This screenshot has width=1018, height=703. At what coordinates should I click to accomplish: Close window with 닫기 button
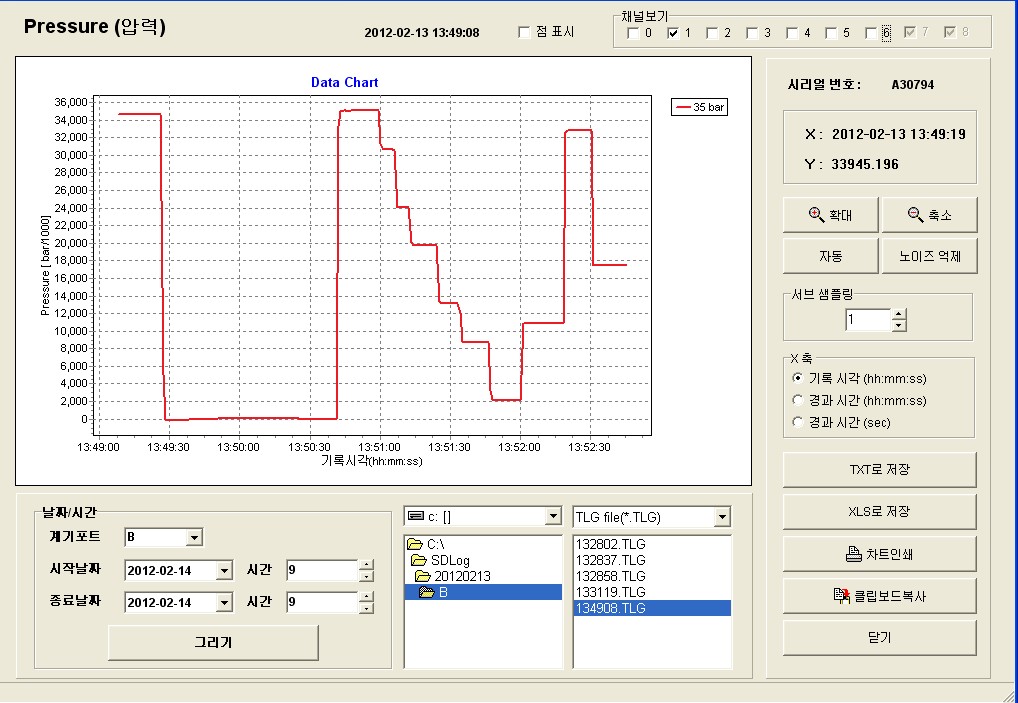tap(879, 637)
